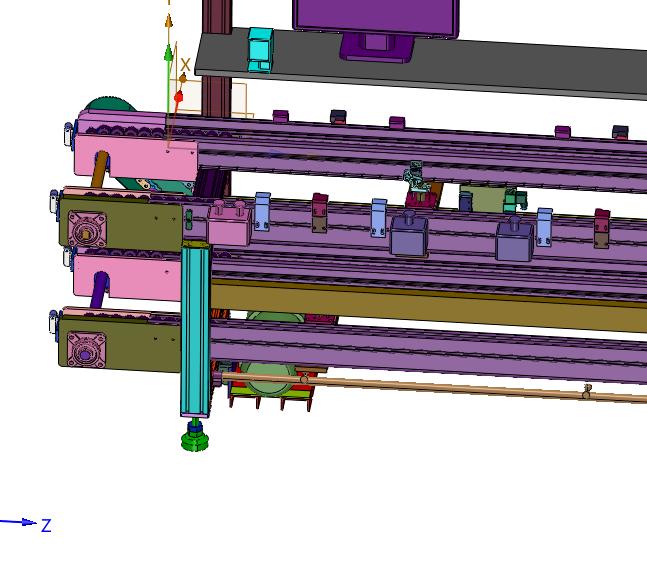Screen dimensions: 647x580
Task: Select the rightmost light-blue bracket
Action: click(x=544, y=228)
